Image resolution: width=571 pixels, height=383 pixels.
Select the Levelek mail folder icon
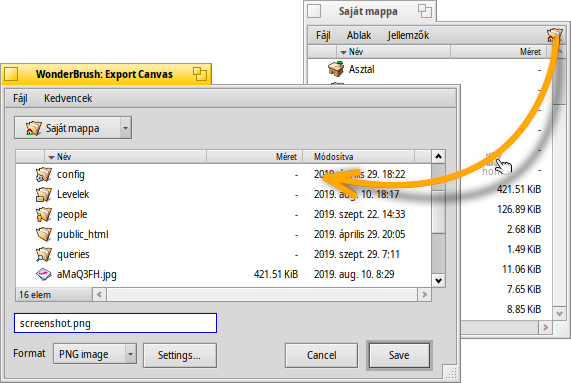pos(44,194)
